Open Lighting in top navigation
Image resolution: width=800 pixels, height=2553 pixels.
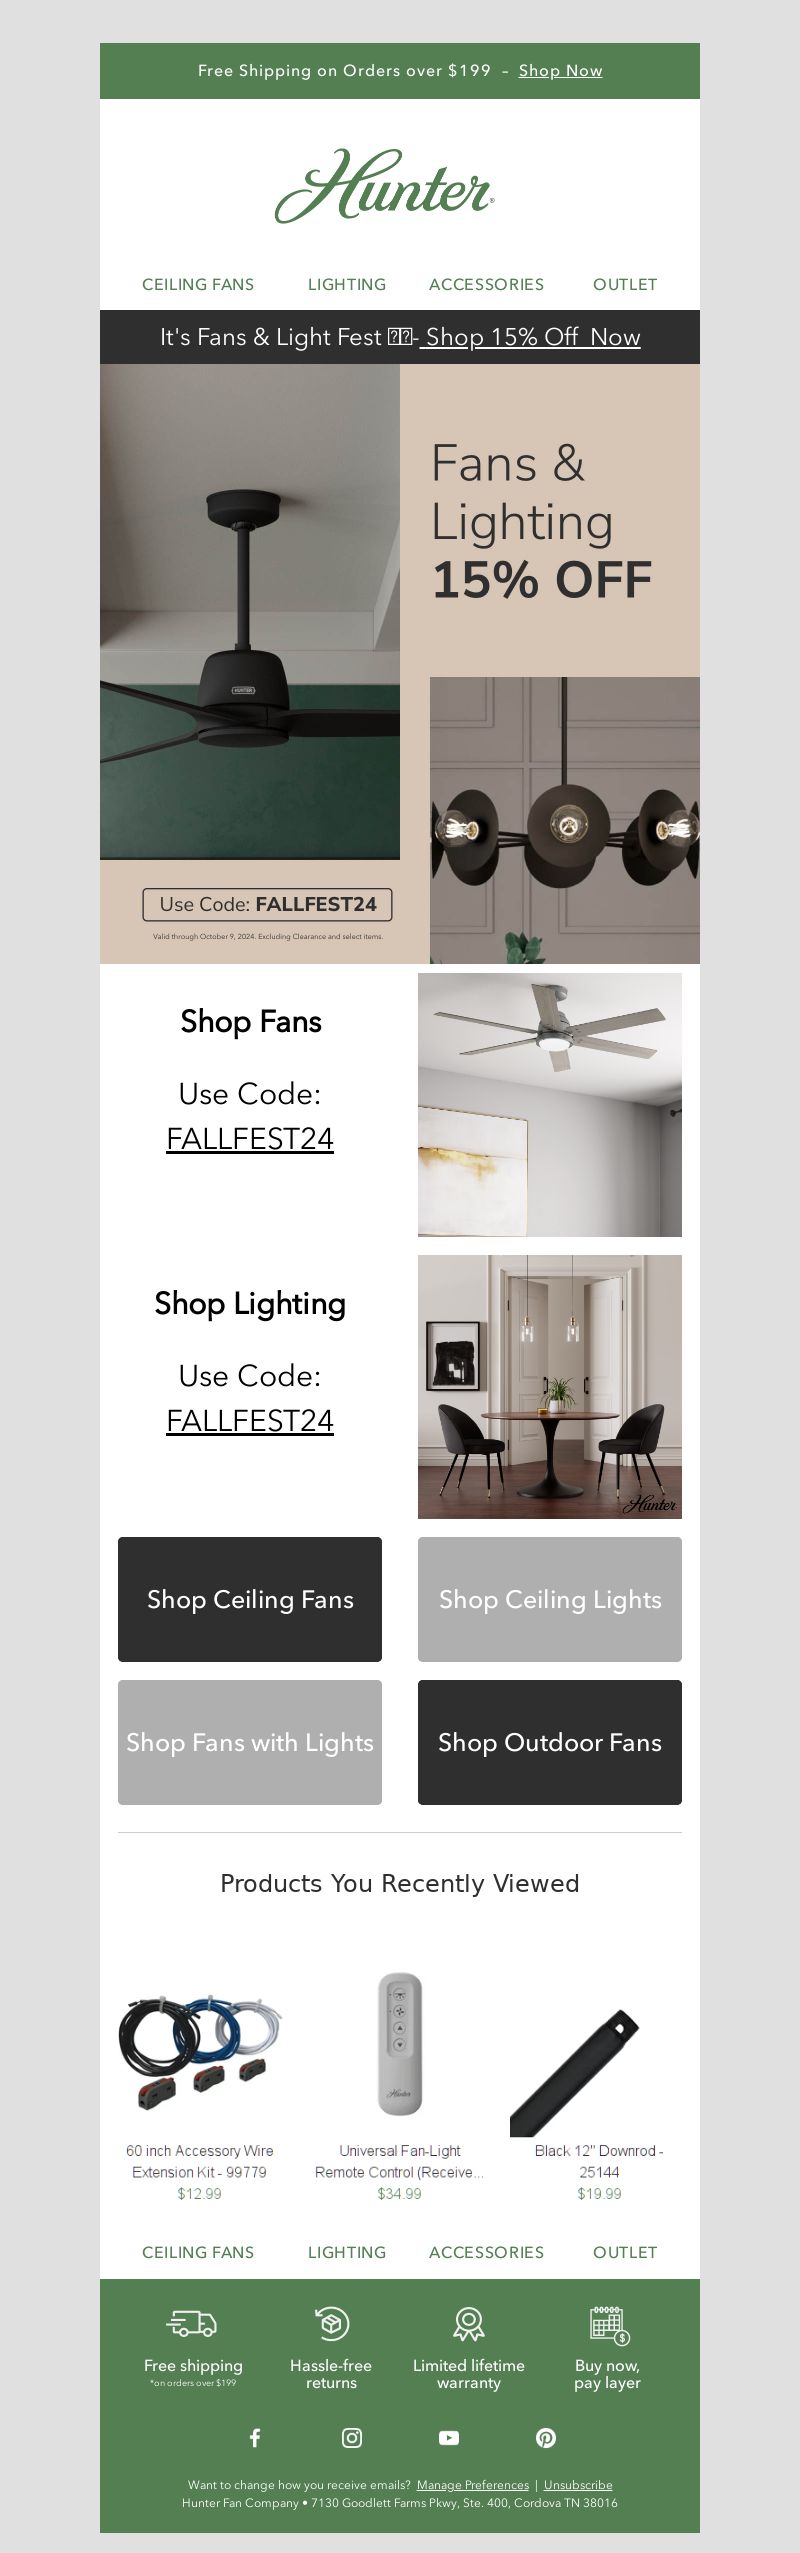coord(347,284)
